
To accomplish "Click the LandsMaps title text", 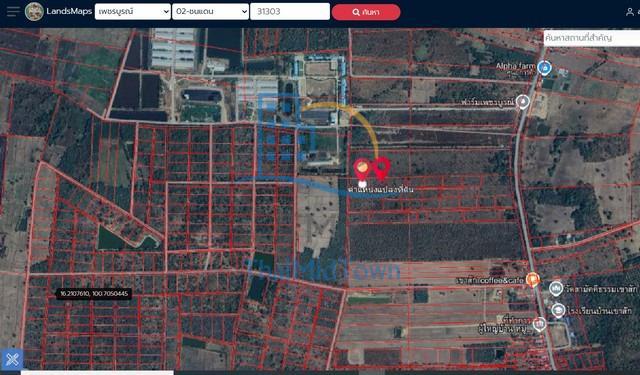I will click(x=69, y=11).
